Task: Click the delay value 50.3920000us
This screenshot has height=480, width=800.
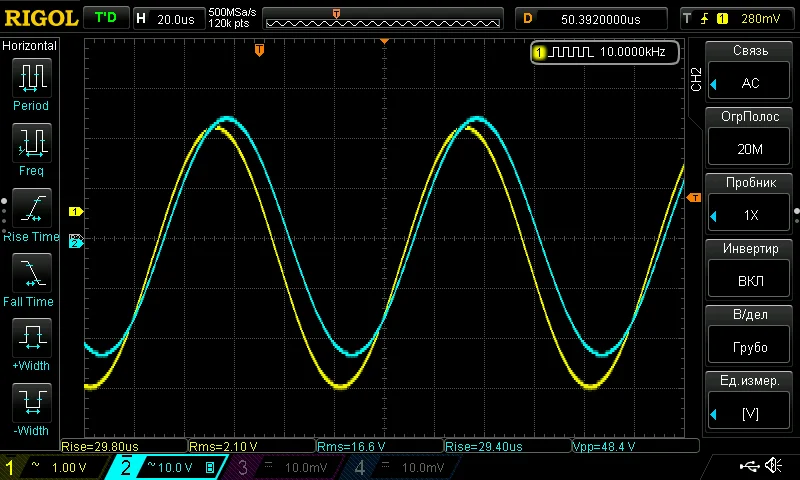Action: pyautogui.click(x=601, y=19)
